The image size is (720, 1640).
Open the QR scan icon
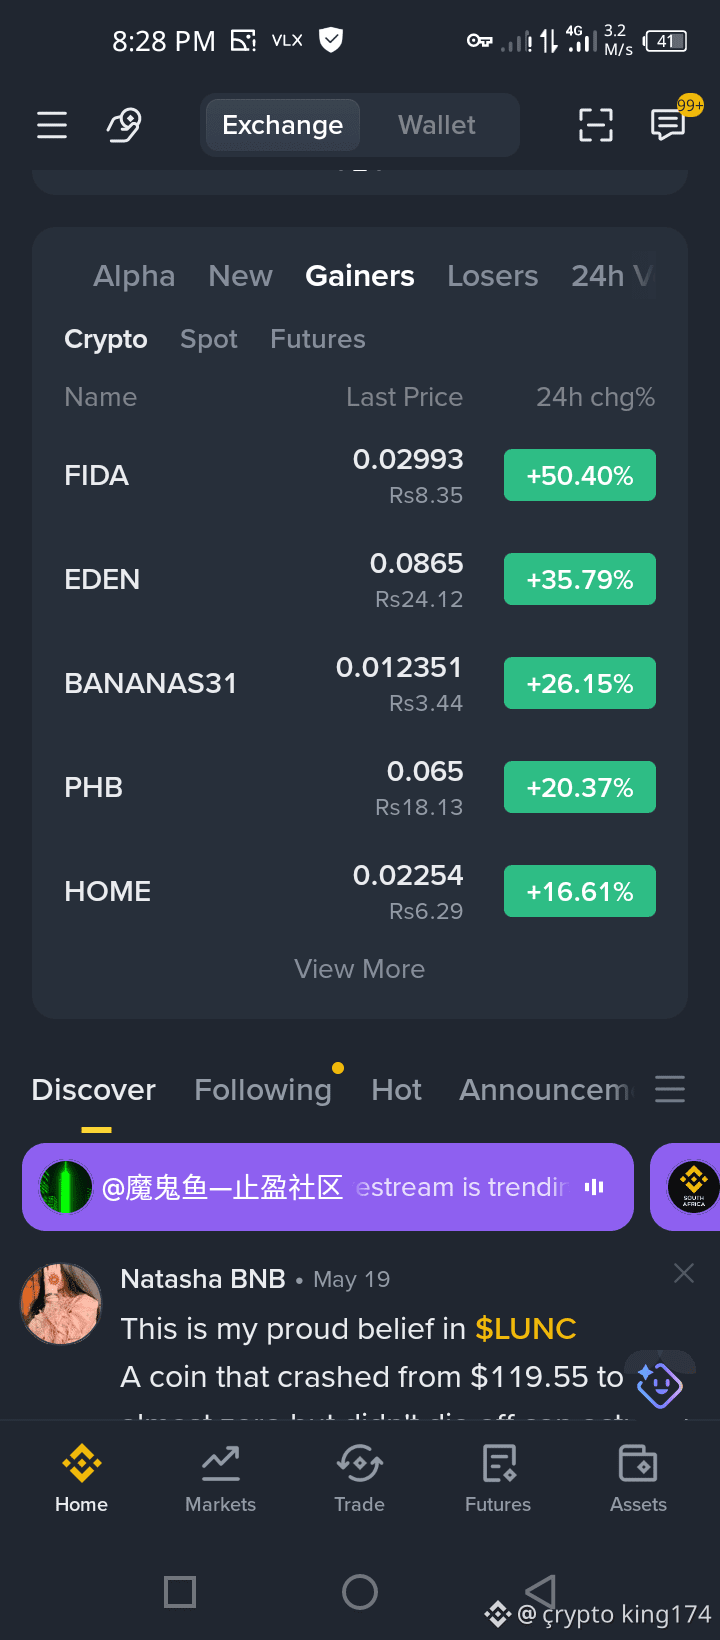[596, 125]
